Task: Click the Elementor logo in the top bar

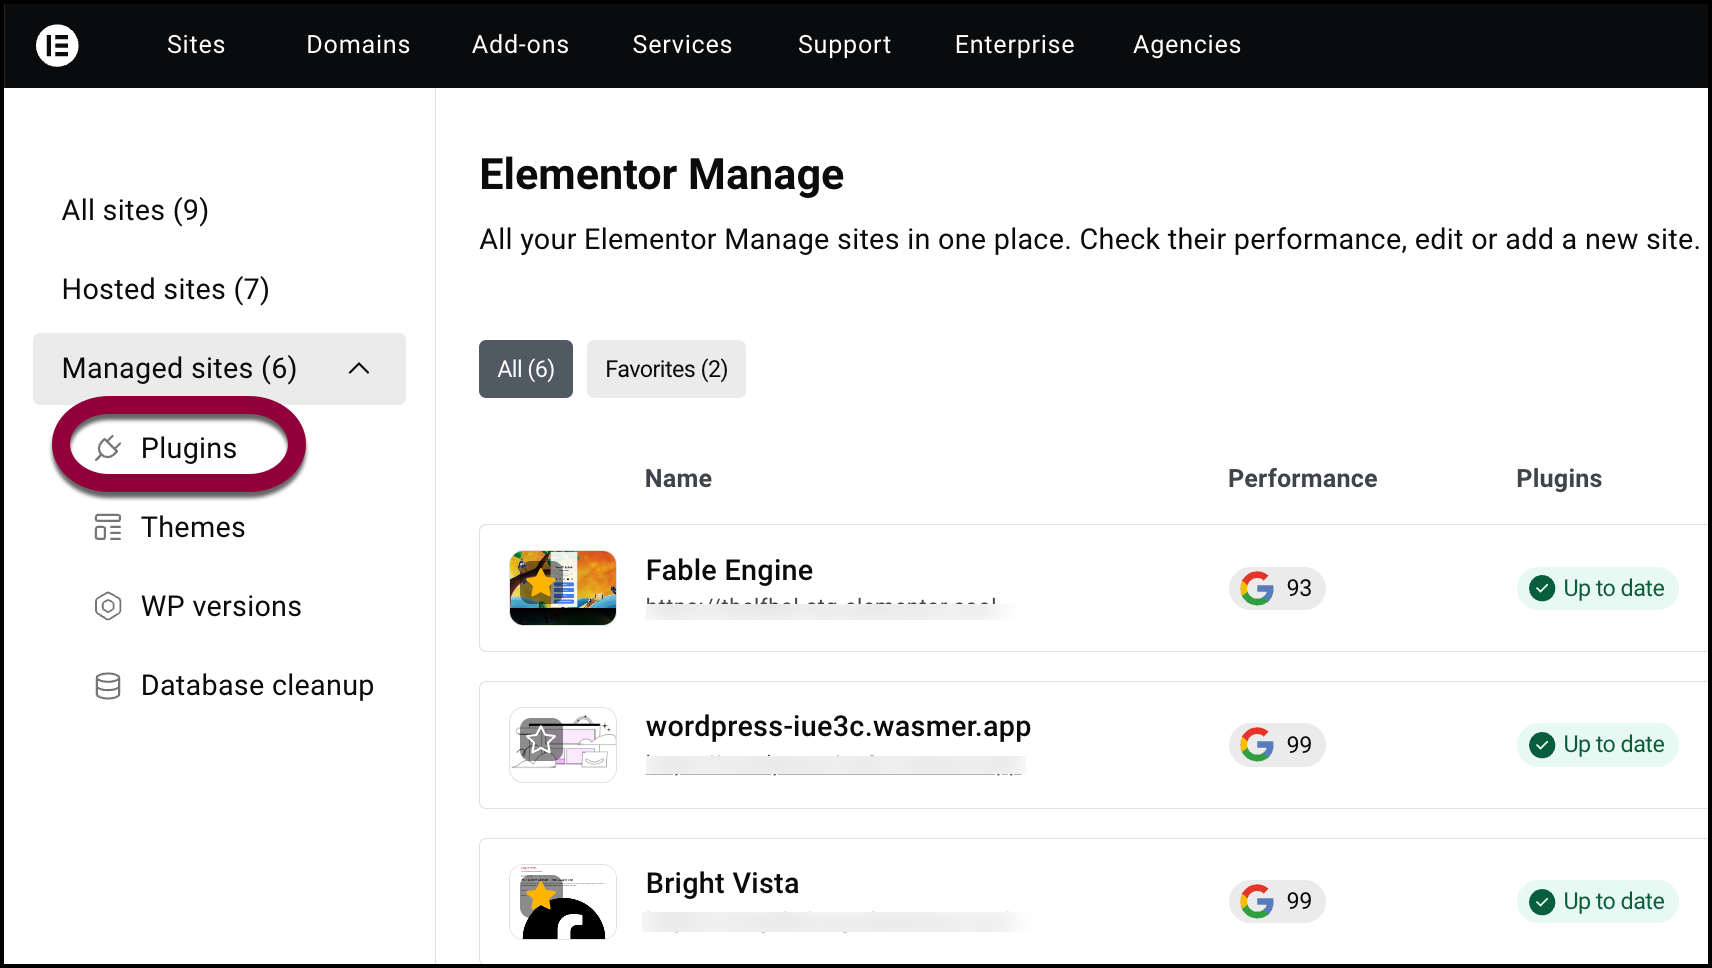Action: point(57,45)
